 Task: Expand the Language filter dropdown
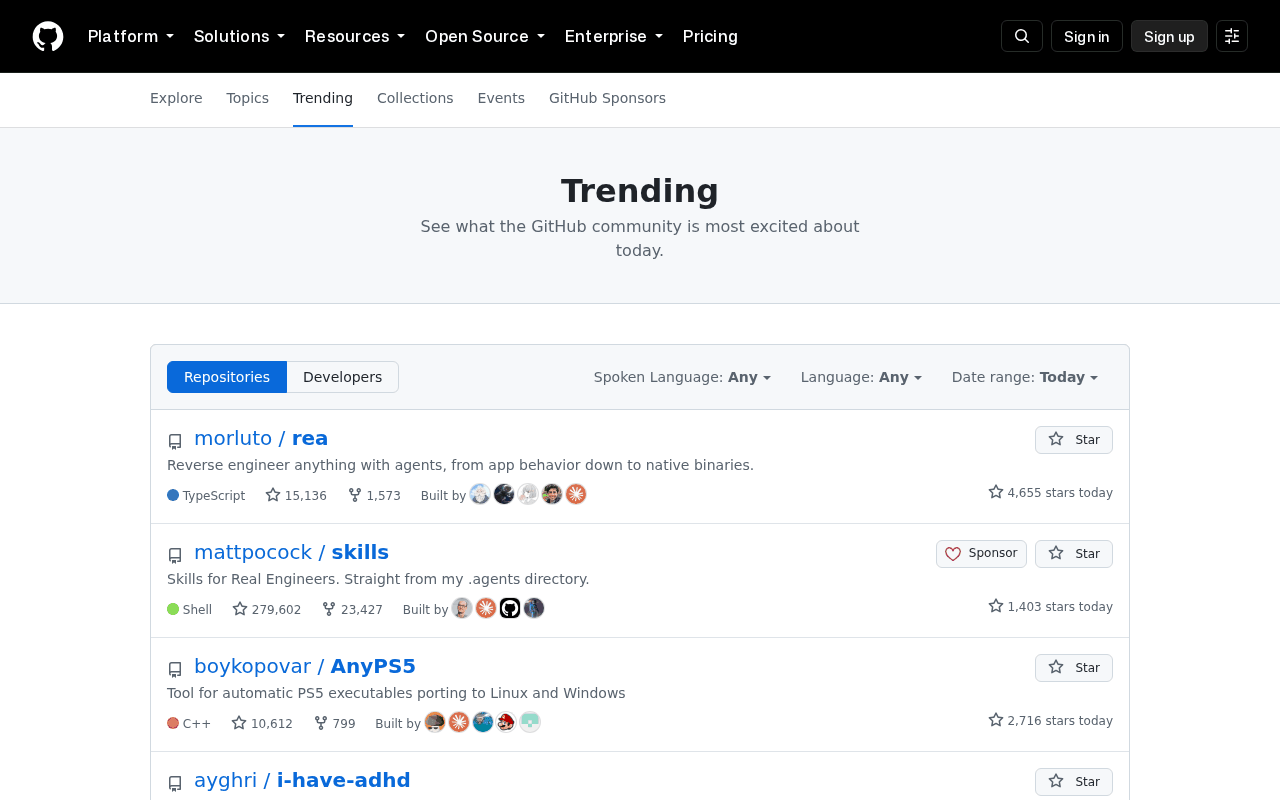coord(861,377)
